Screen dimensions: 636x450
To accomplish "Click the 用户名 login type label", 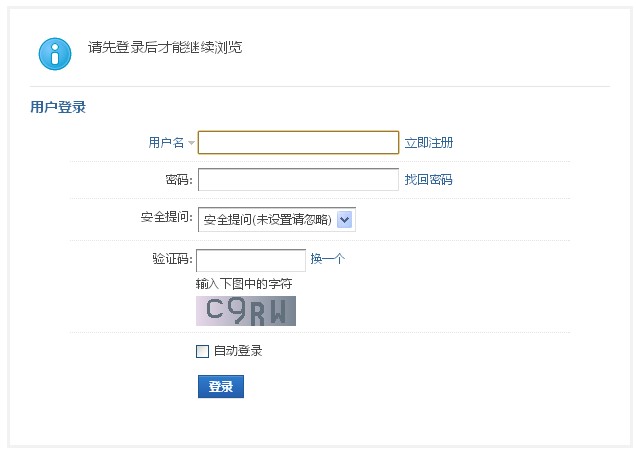I will pyautogui.click(x=166, y=143).
